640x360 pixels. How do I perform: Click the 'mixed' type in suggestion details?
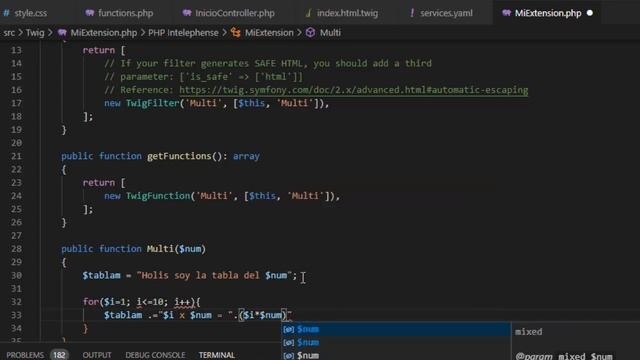(529, 332)
